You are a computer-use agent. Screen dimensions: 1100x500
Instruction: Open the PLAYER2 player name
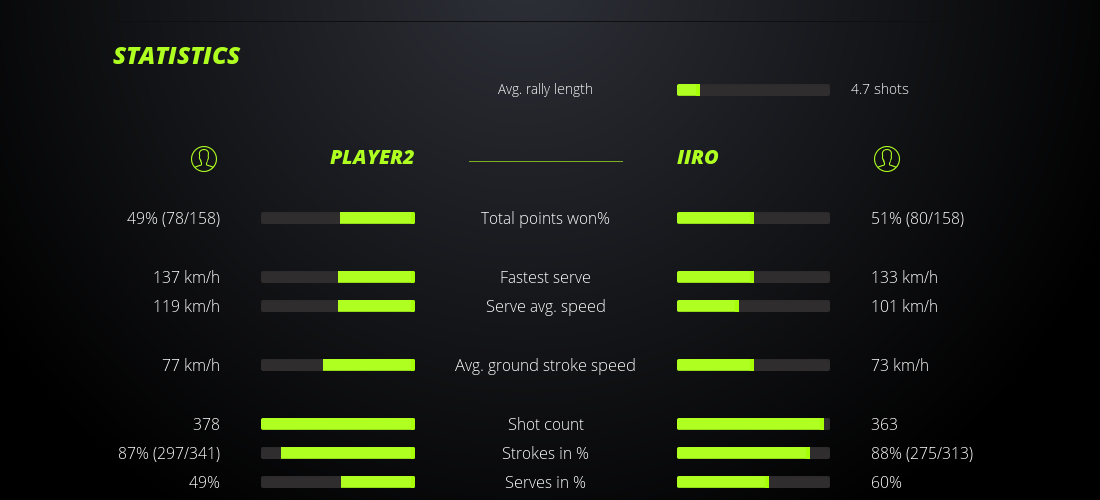coord(372,157)
